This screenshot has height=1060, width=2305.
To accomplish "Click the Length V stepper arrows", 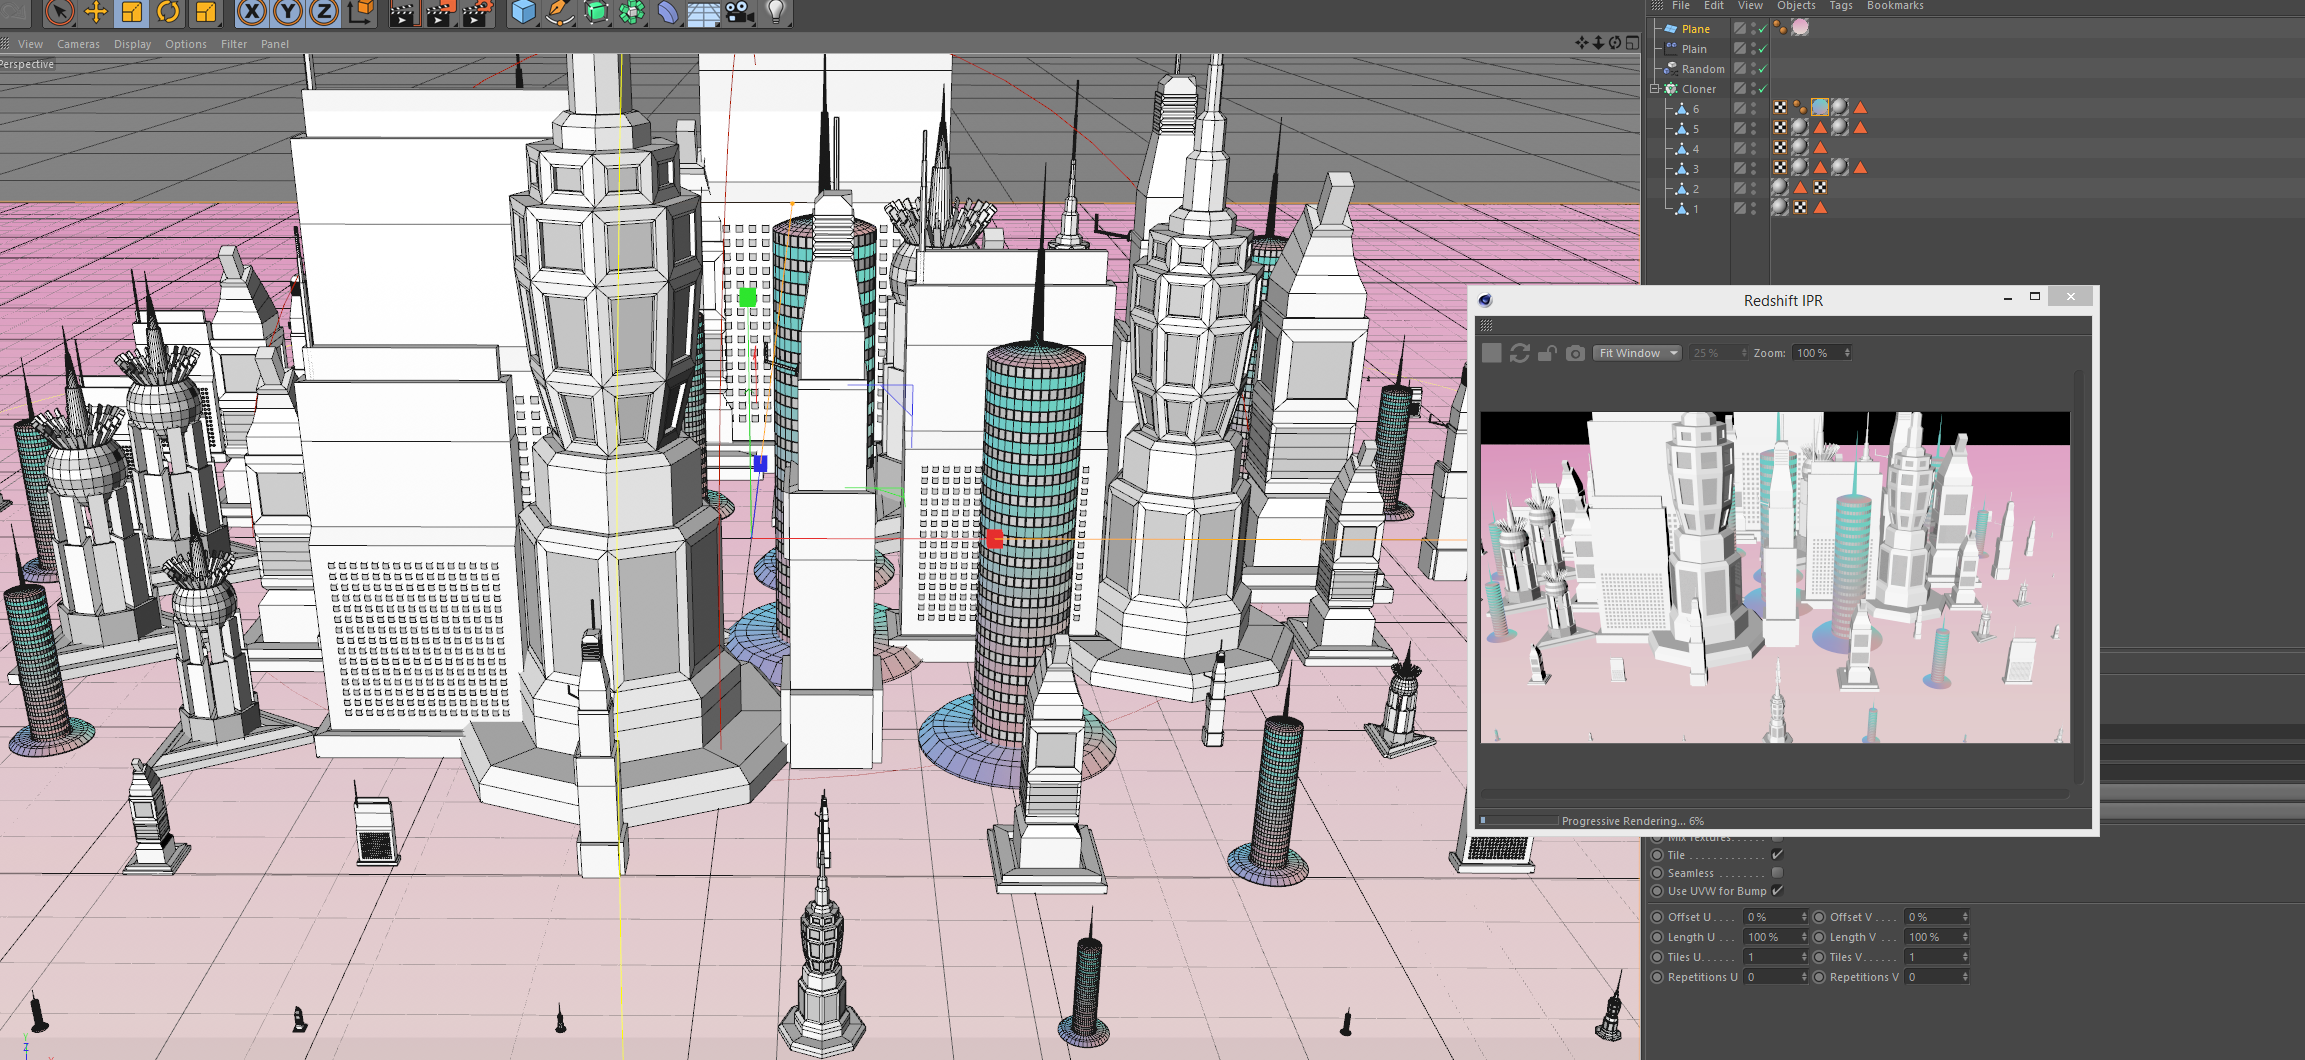I will (x=1965, y=937).
